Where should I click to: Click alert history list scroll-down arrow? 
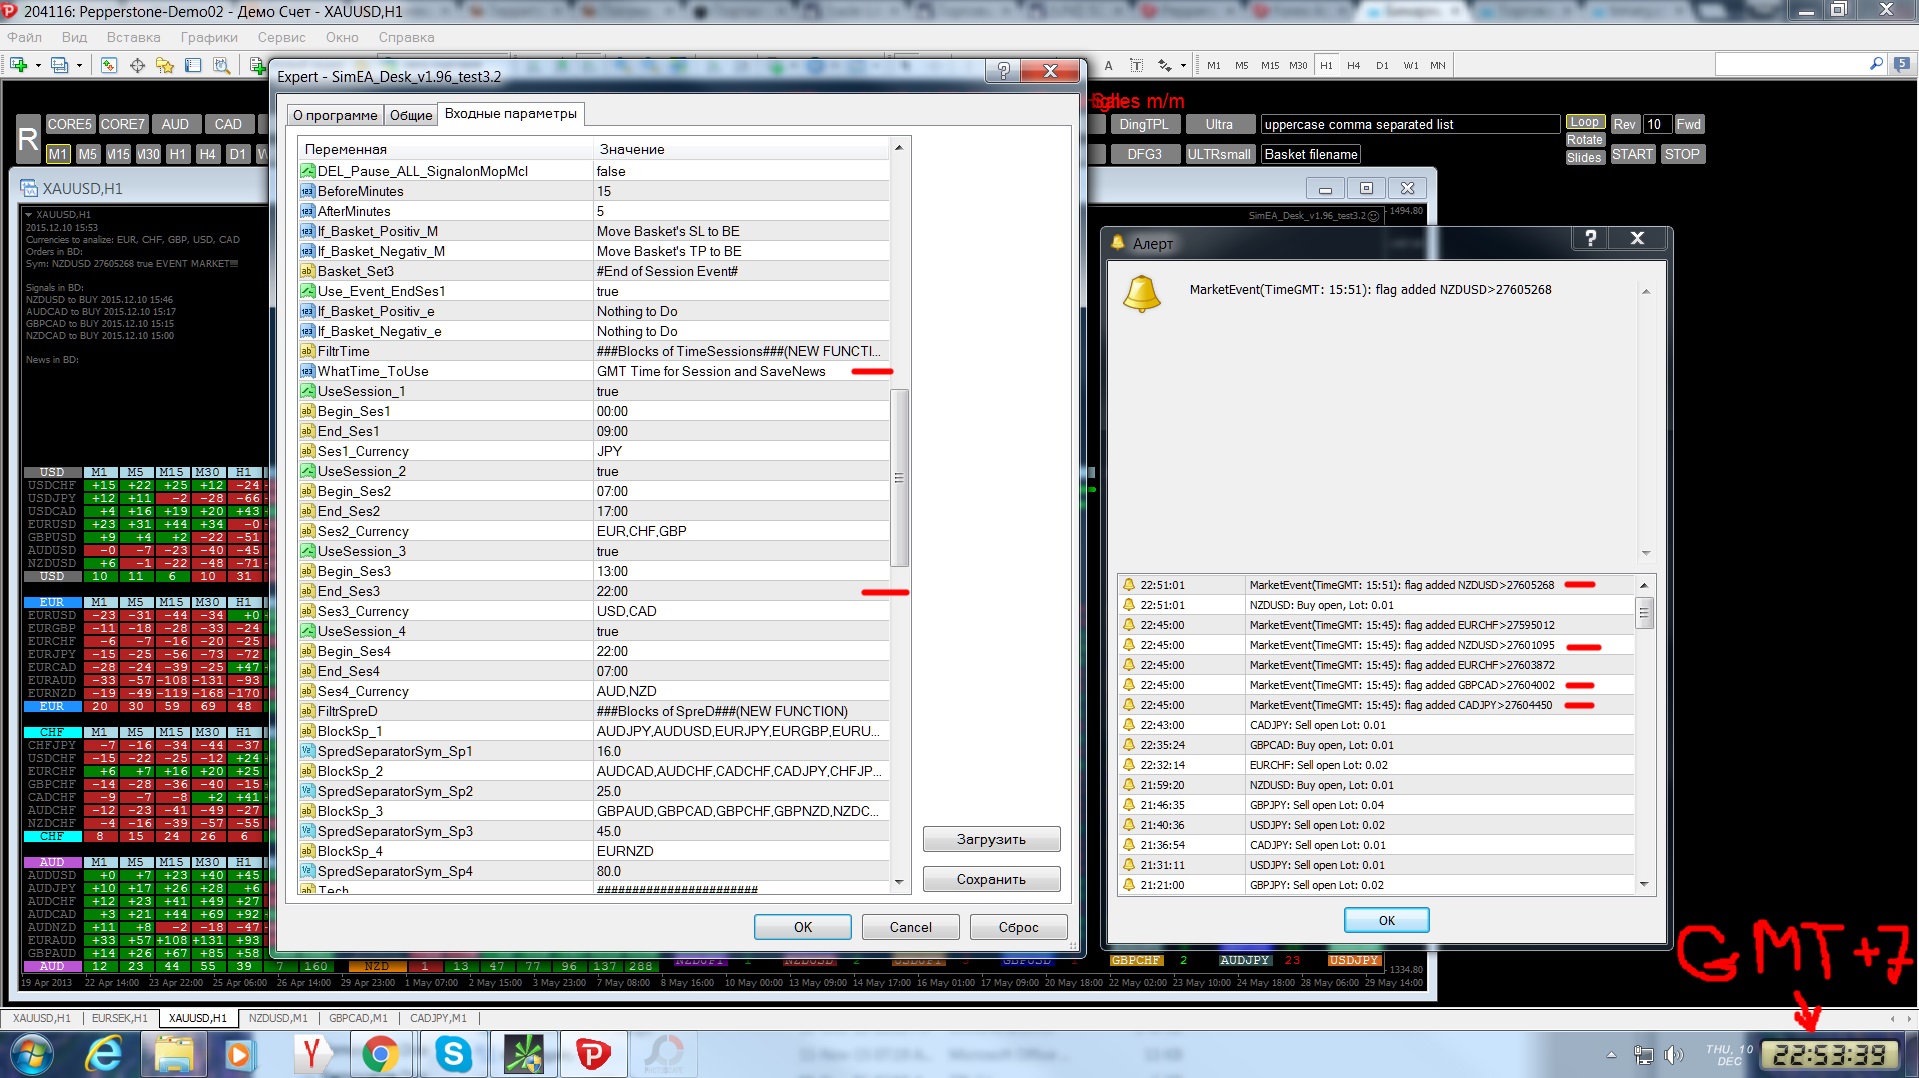[1644, 884]
